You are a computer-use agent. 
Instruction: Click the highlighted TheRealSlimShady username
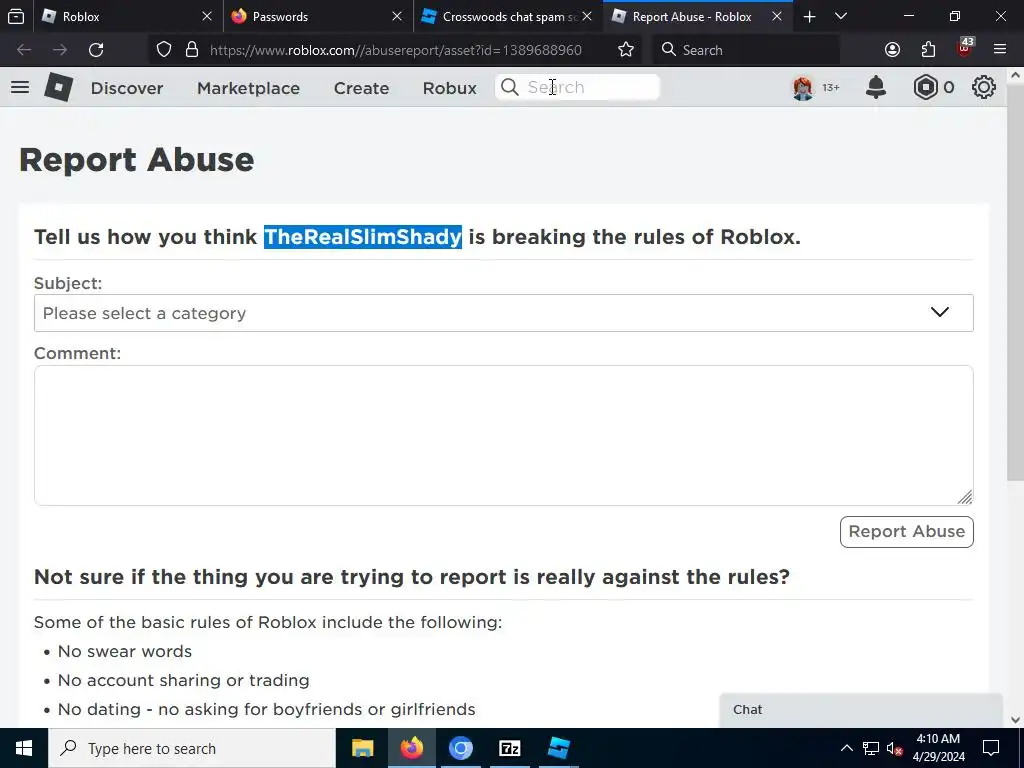point(362,236)
